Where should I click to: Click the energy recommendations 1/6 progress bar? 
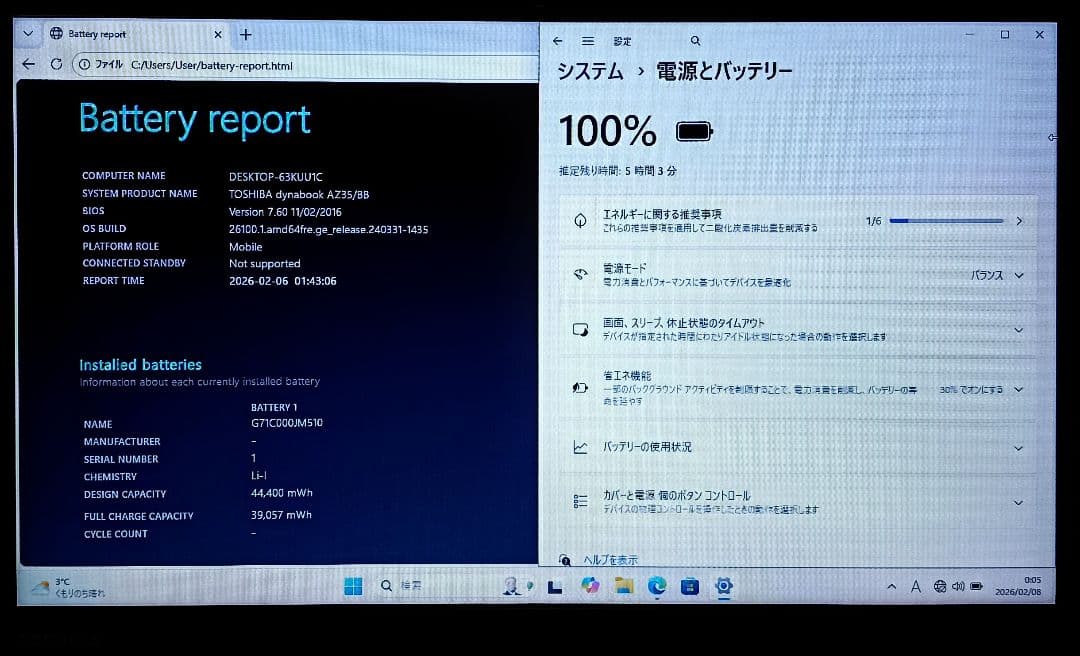pos(945,221)
